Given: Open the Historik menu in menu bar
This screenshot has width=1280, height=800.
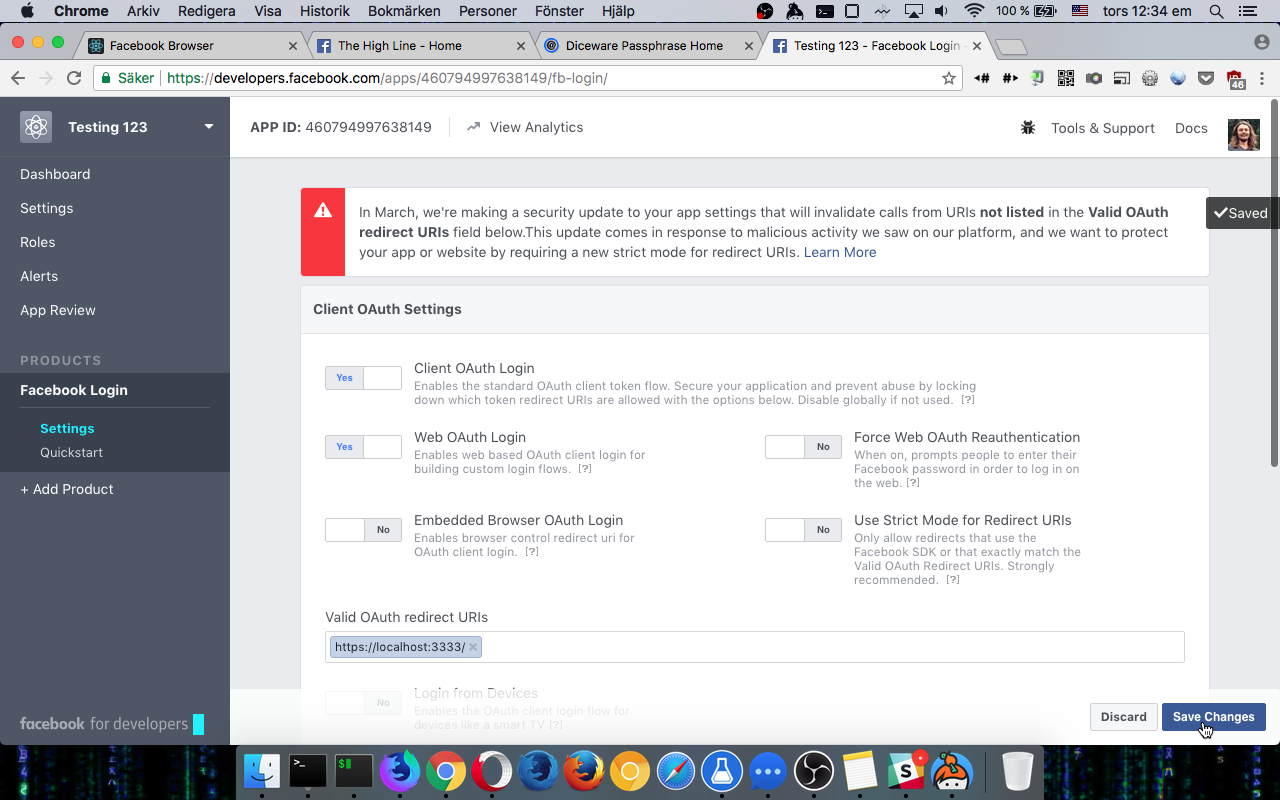Looking at the screenshot, I should pyautogui.click(x=325, y=11).
